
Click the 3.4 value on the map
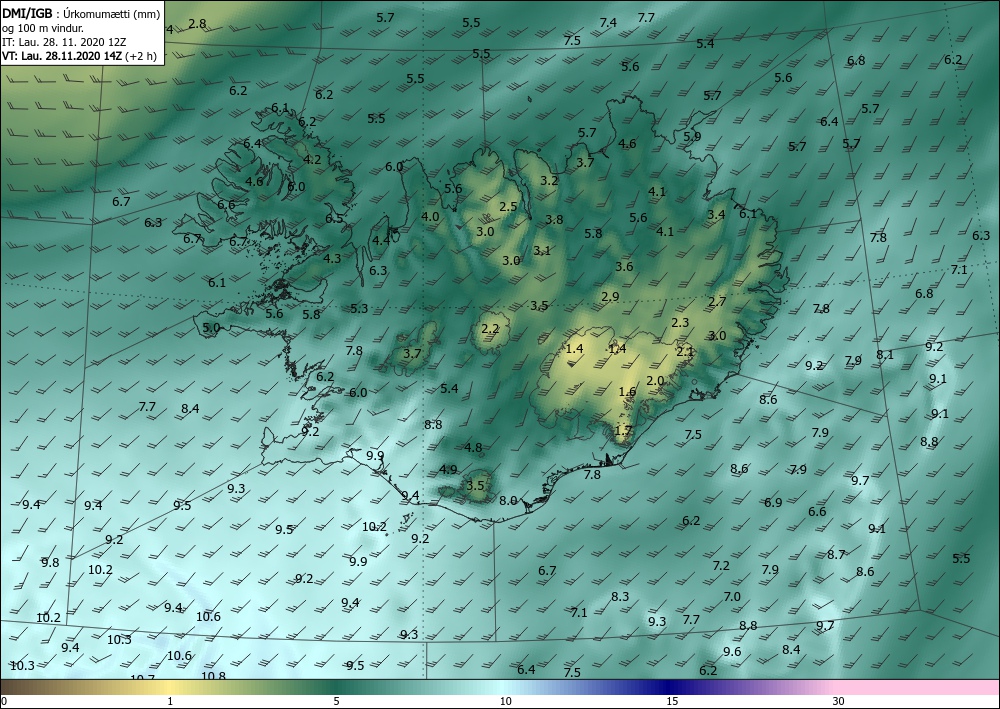click(716, 215)
